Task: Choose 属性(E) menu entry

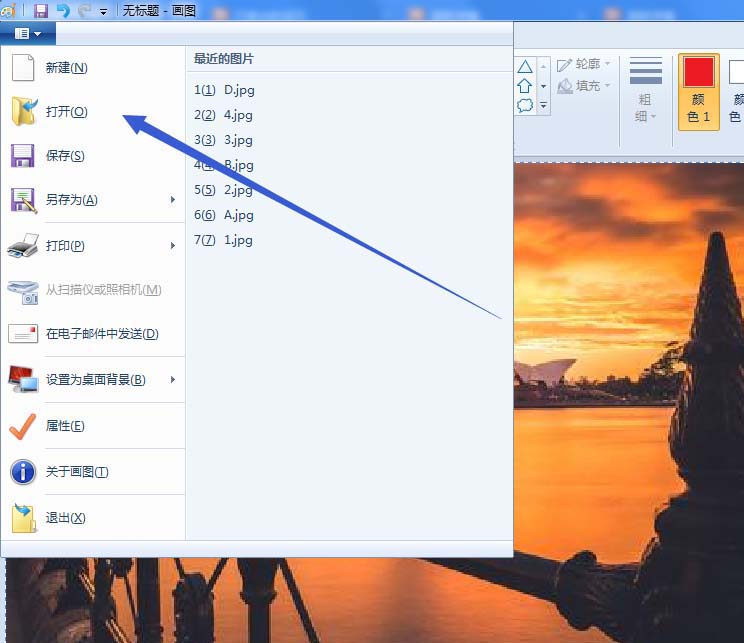Action: pyautogui.click(x=95, y=426)
